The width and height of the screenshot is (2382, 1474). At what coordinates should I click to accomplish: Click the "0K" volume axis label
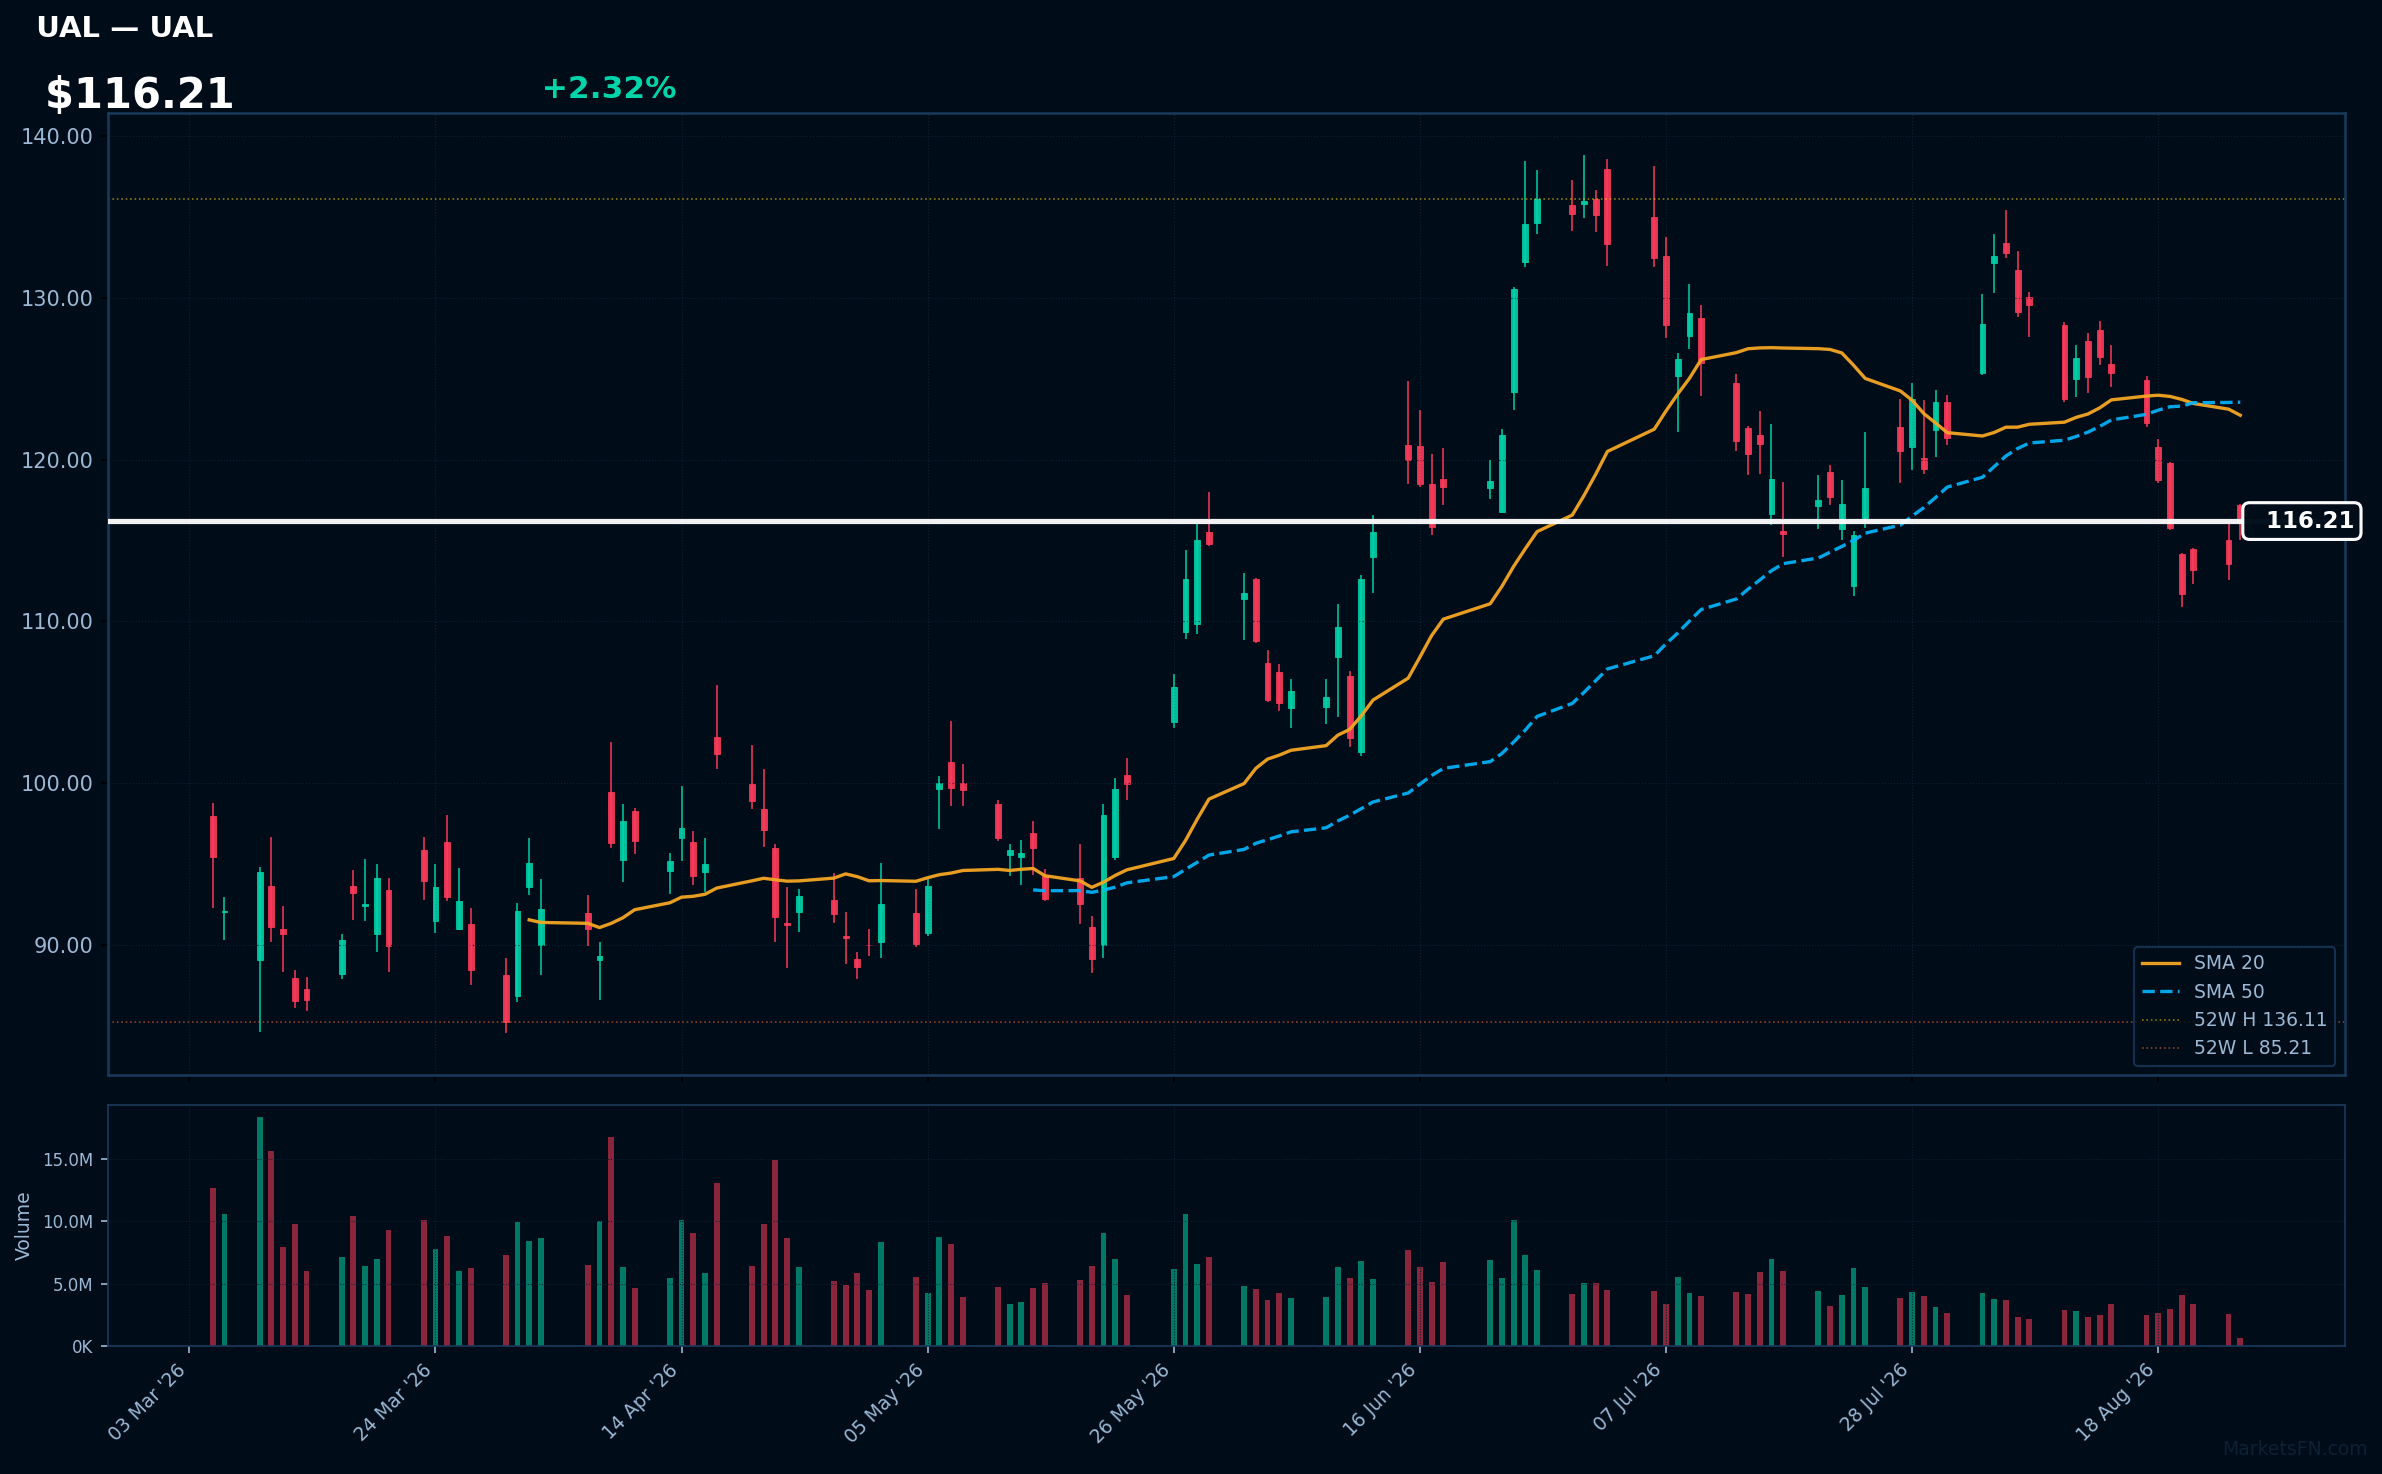82,1347
